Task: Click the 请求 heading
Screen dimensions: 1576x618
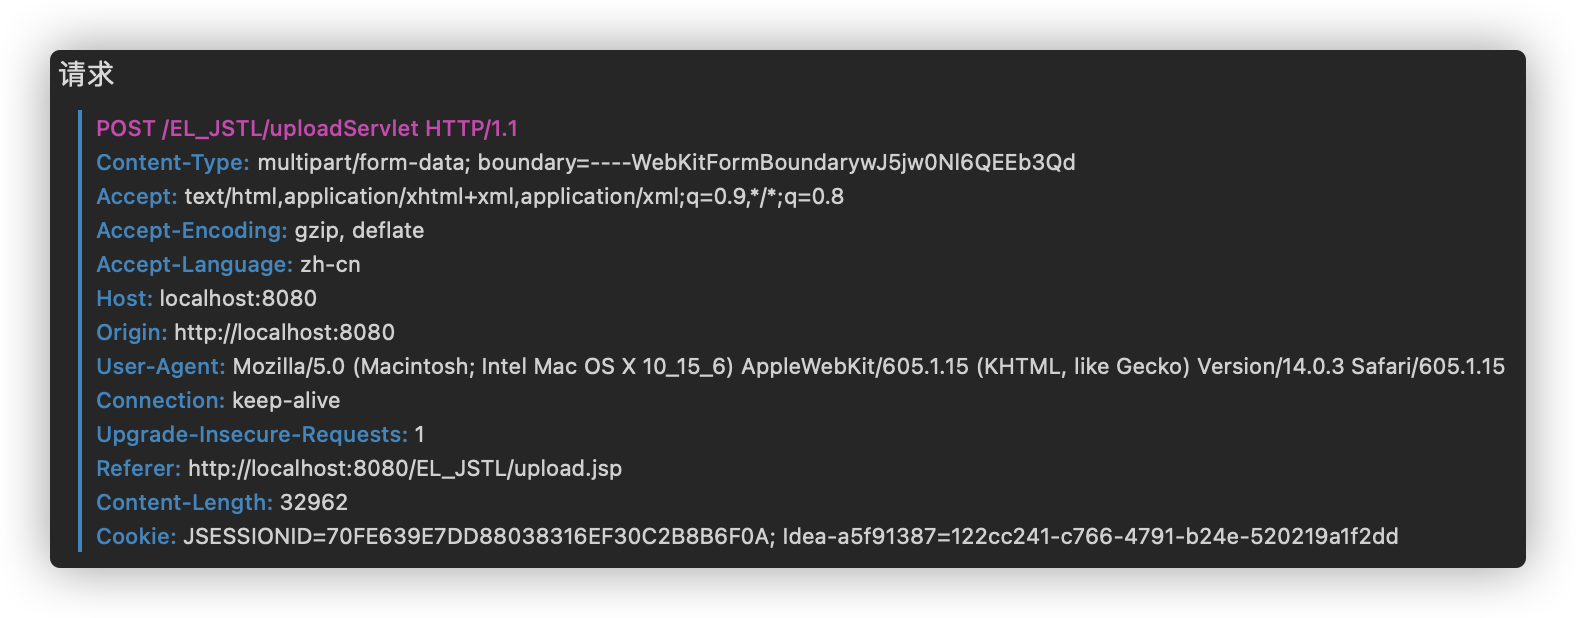Action: [86, 75]
